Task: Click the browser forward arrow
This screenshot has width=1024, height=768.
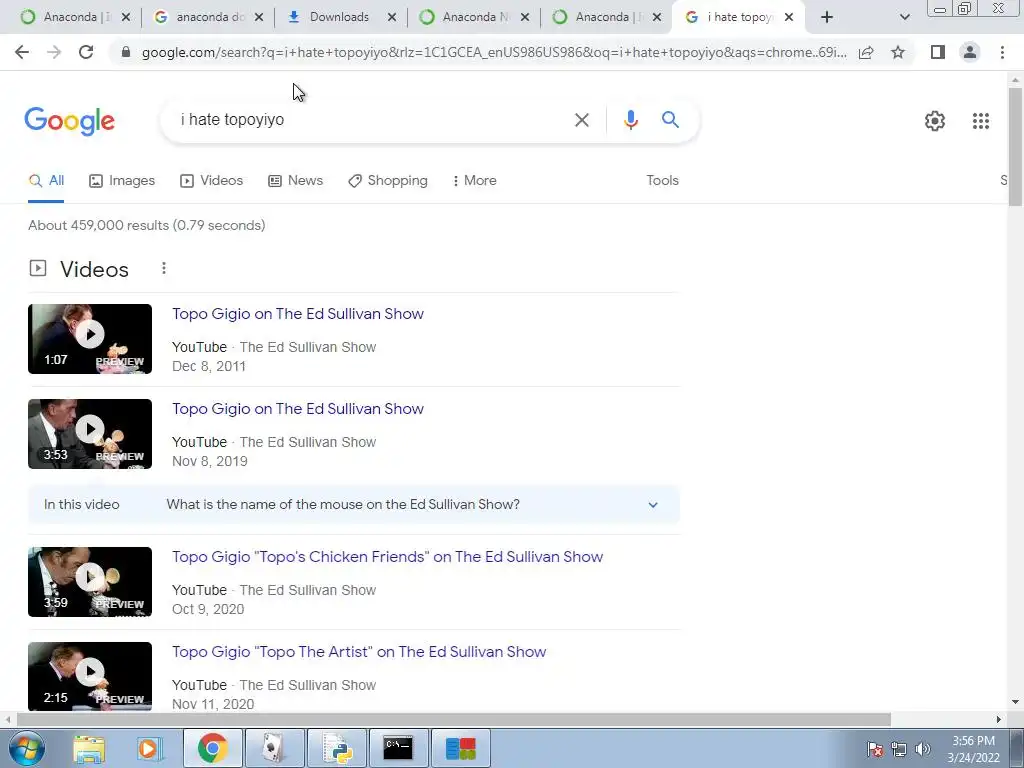Action: (54, 52)
